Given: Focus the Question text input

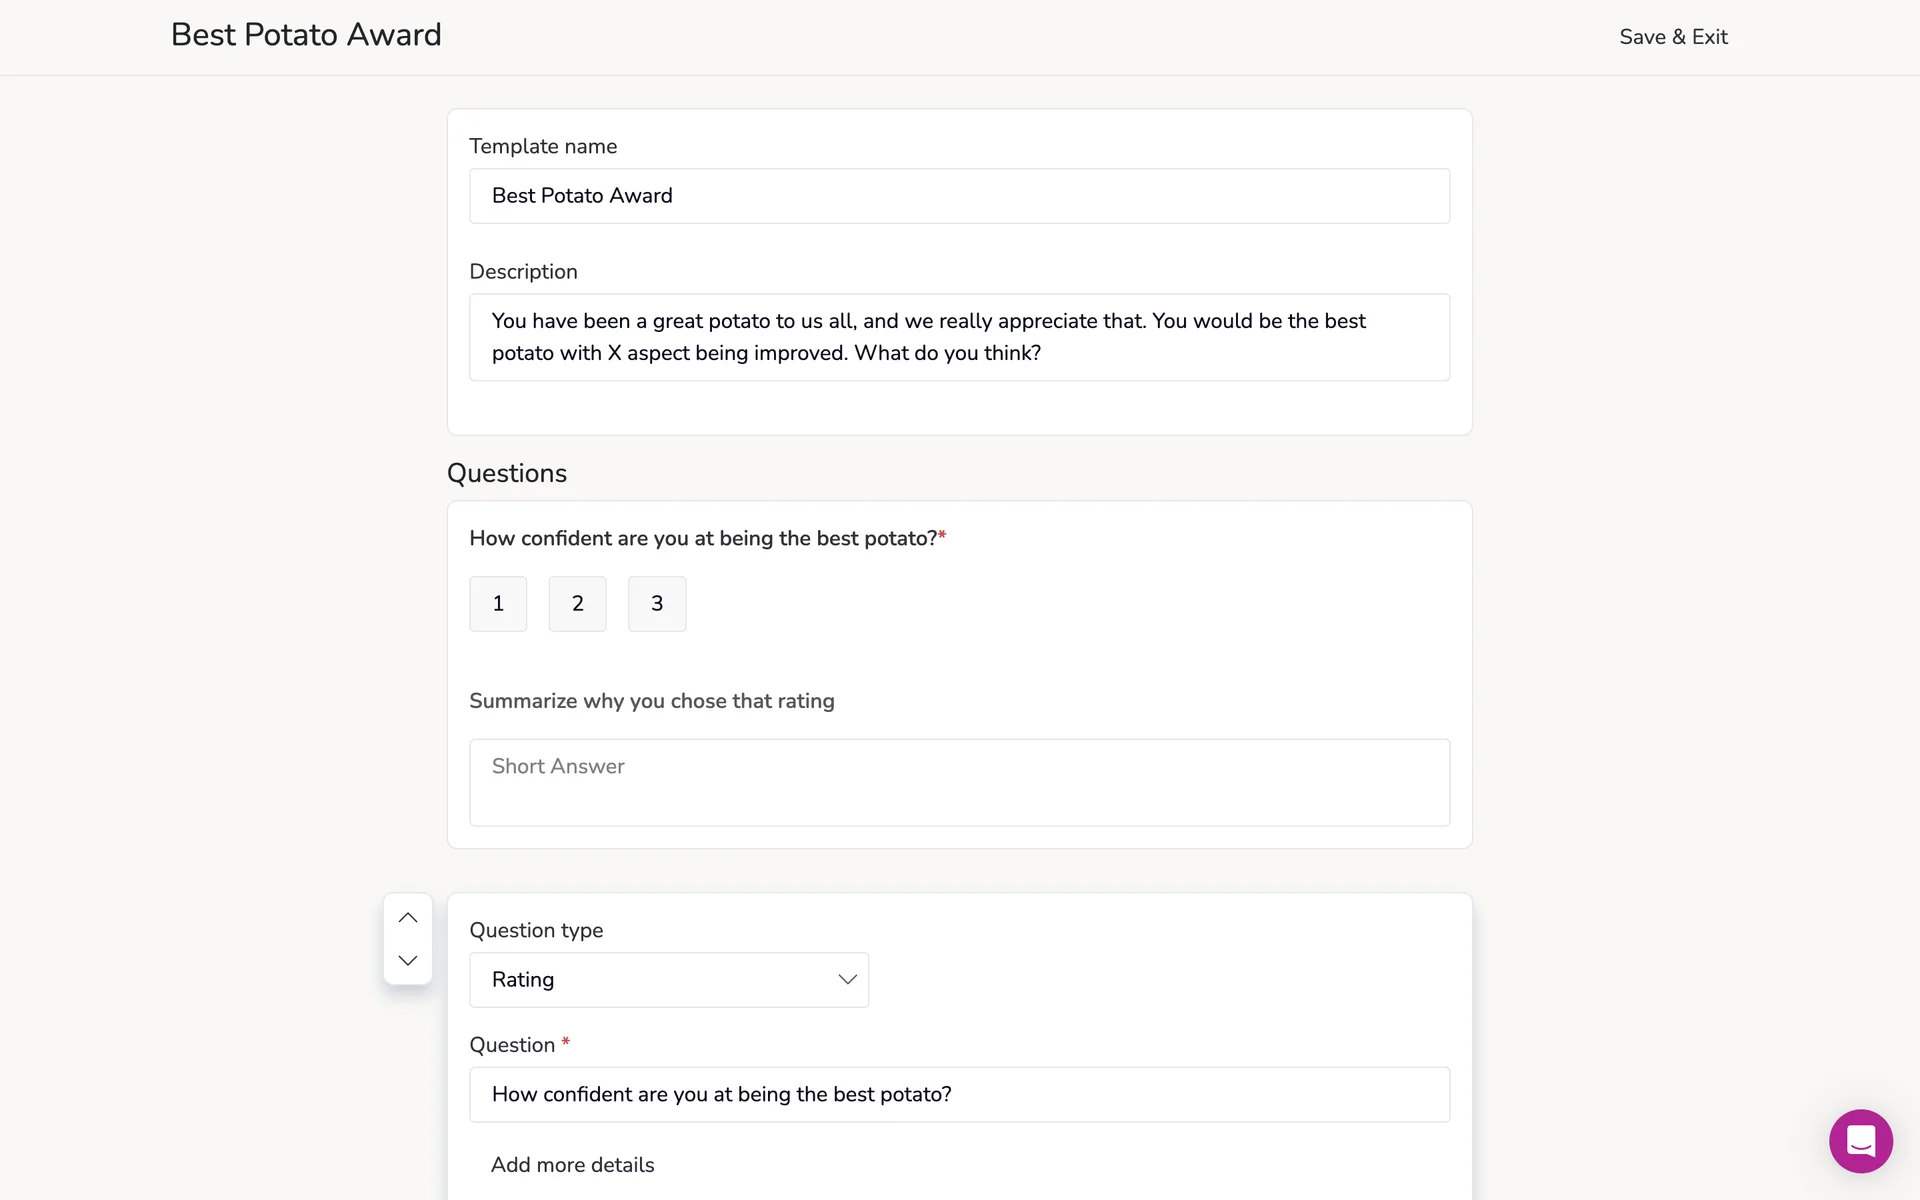Looking at the screenshot, I should tap(959, 1095).
